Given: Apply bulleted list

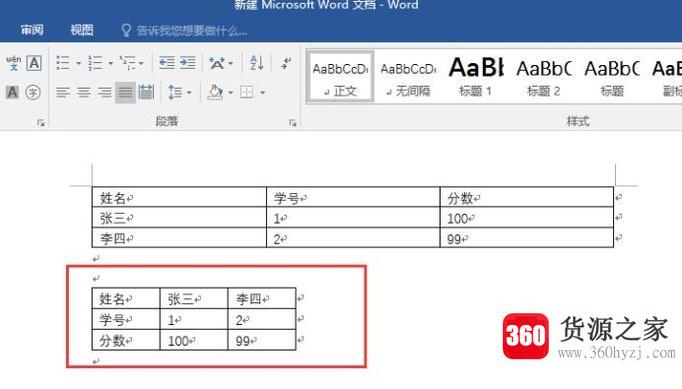Looking at the screenshot, I should coord(63,63).
